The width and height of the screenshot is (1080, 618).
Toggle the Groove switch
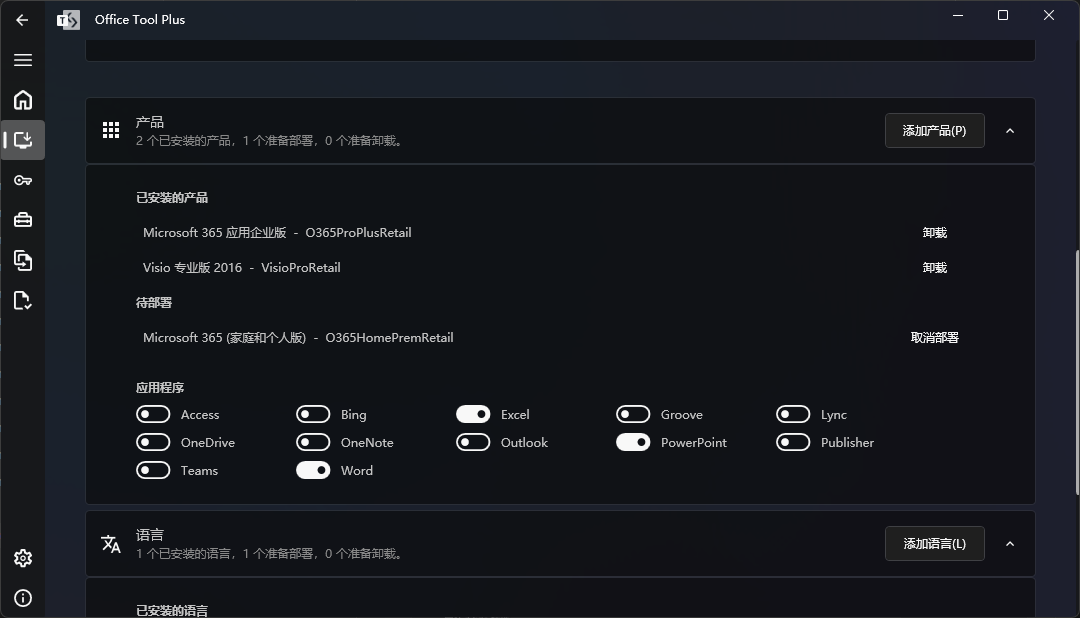tap(633, 414)
